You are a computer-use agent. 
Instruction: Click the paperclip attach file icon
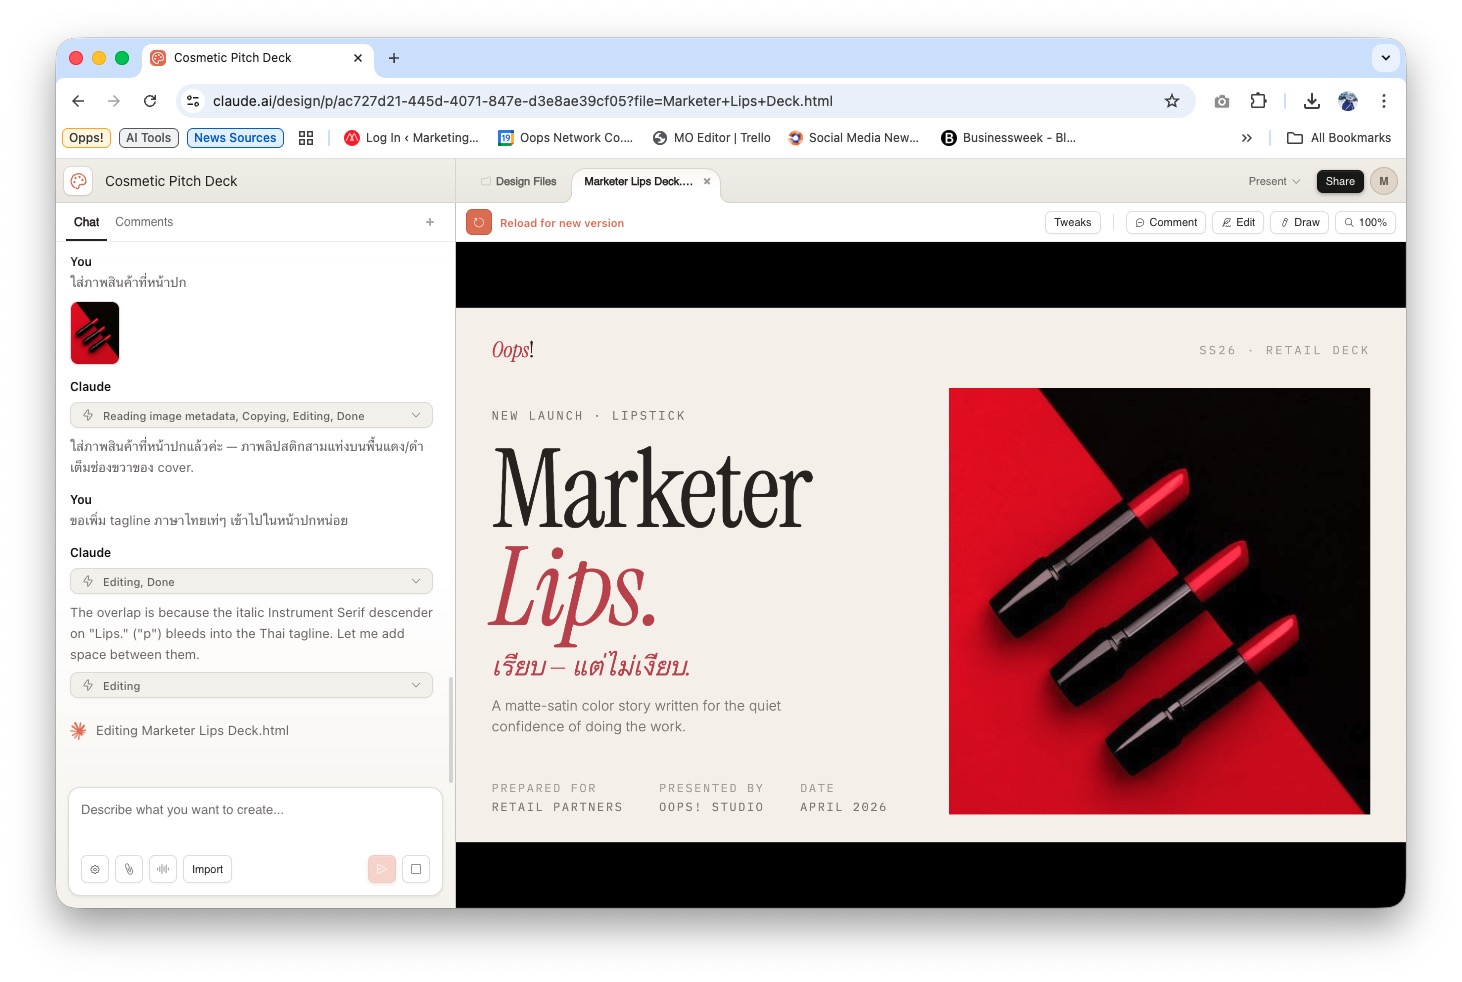[x=129, y=869]
